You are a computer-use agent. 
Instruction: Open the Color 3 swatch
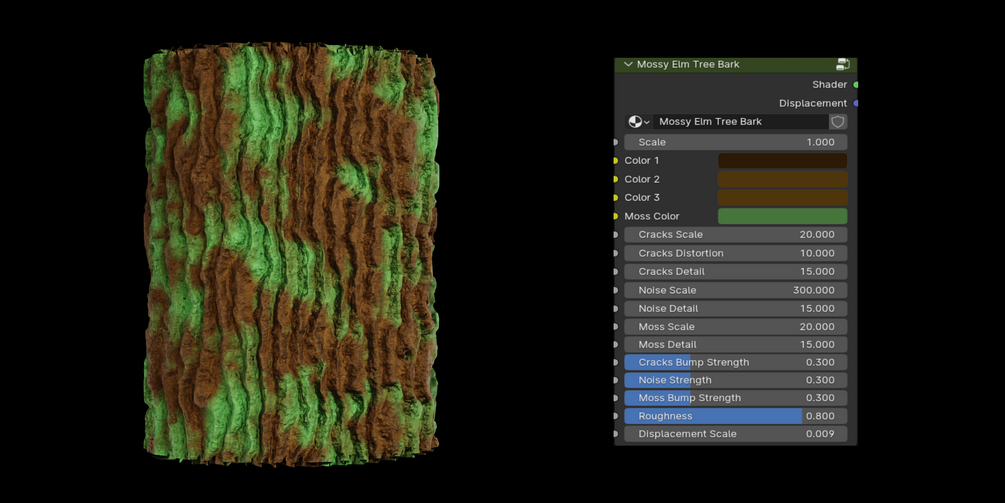click(x=782, y=197)
